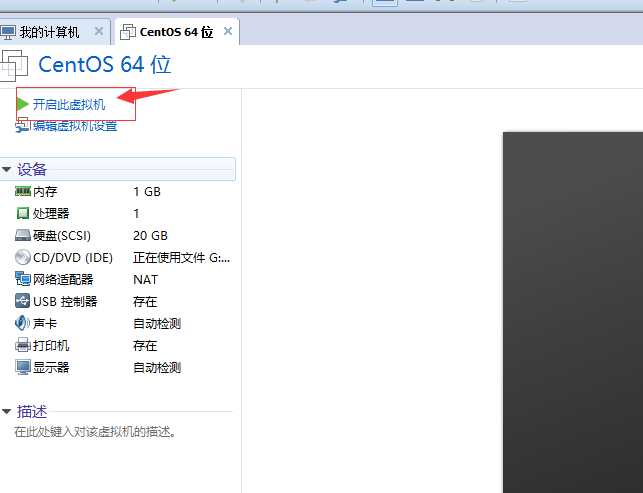This screenshot has width=643, height=493.
Task: Click the NAT network value
Action: pyautogui.click(x=145, y=280)
